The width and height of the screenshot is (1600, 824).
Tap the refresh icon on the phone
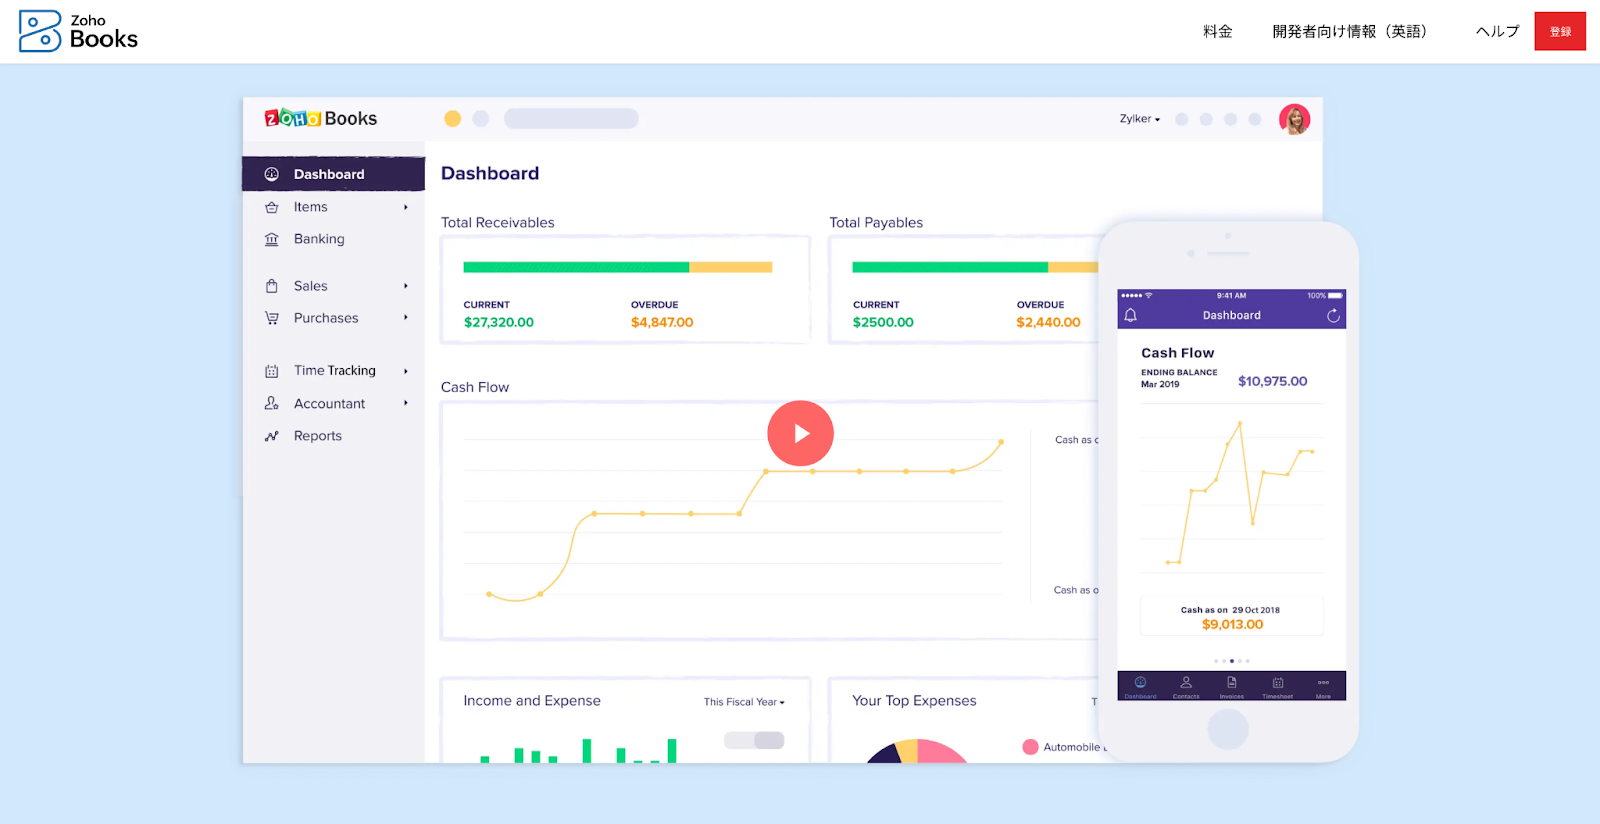1333,315
